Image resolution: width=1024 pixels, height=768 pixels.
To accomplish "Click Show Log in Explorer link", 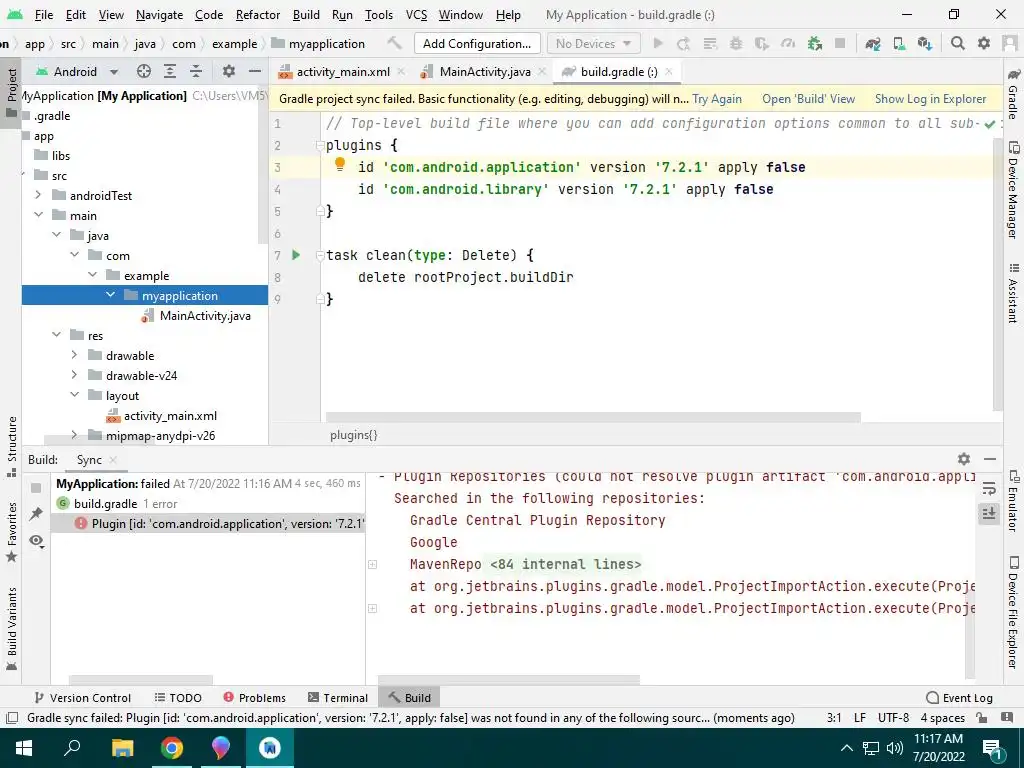I will (931, 99).
